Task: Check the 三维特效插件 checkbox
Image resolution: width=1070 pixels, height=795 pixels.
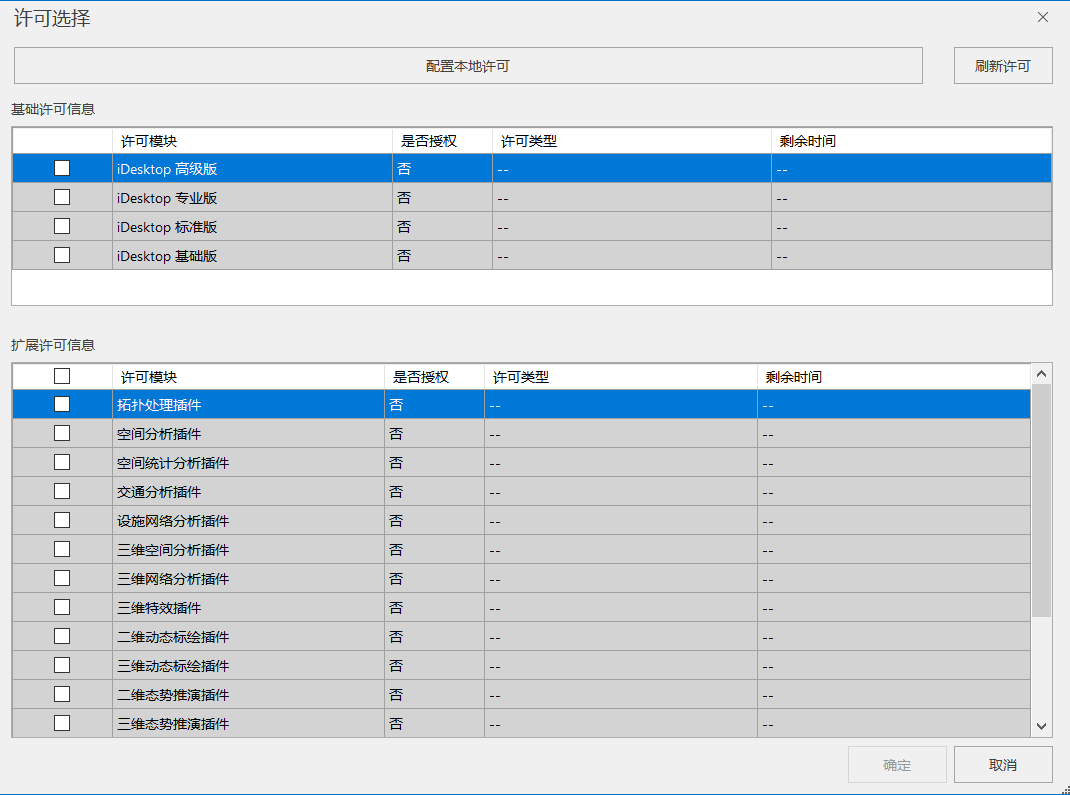Action: point(62,607)
